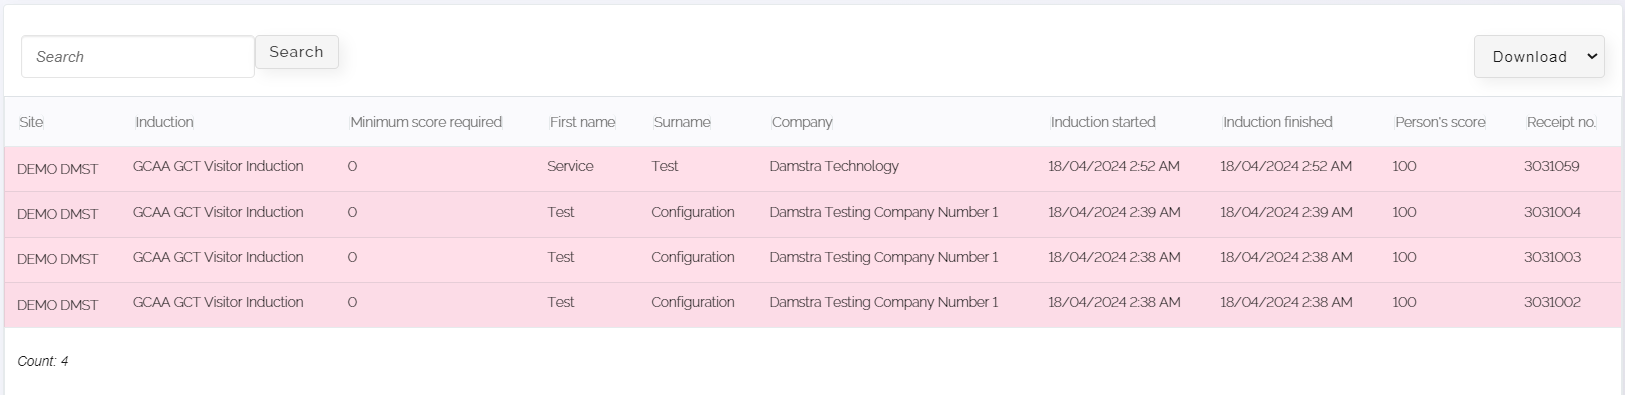Sort by the Induction column header
Viewport: 1625px width, 395px height.
pyautogui.click(x=164, y=122)
